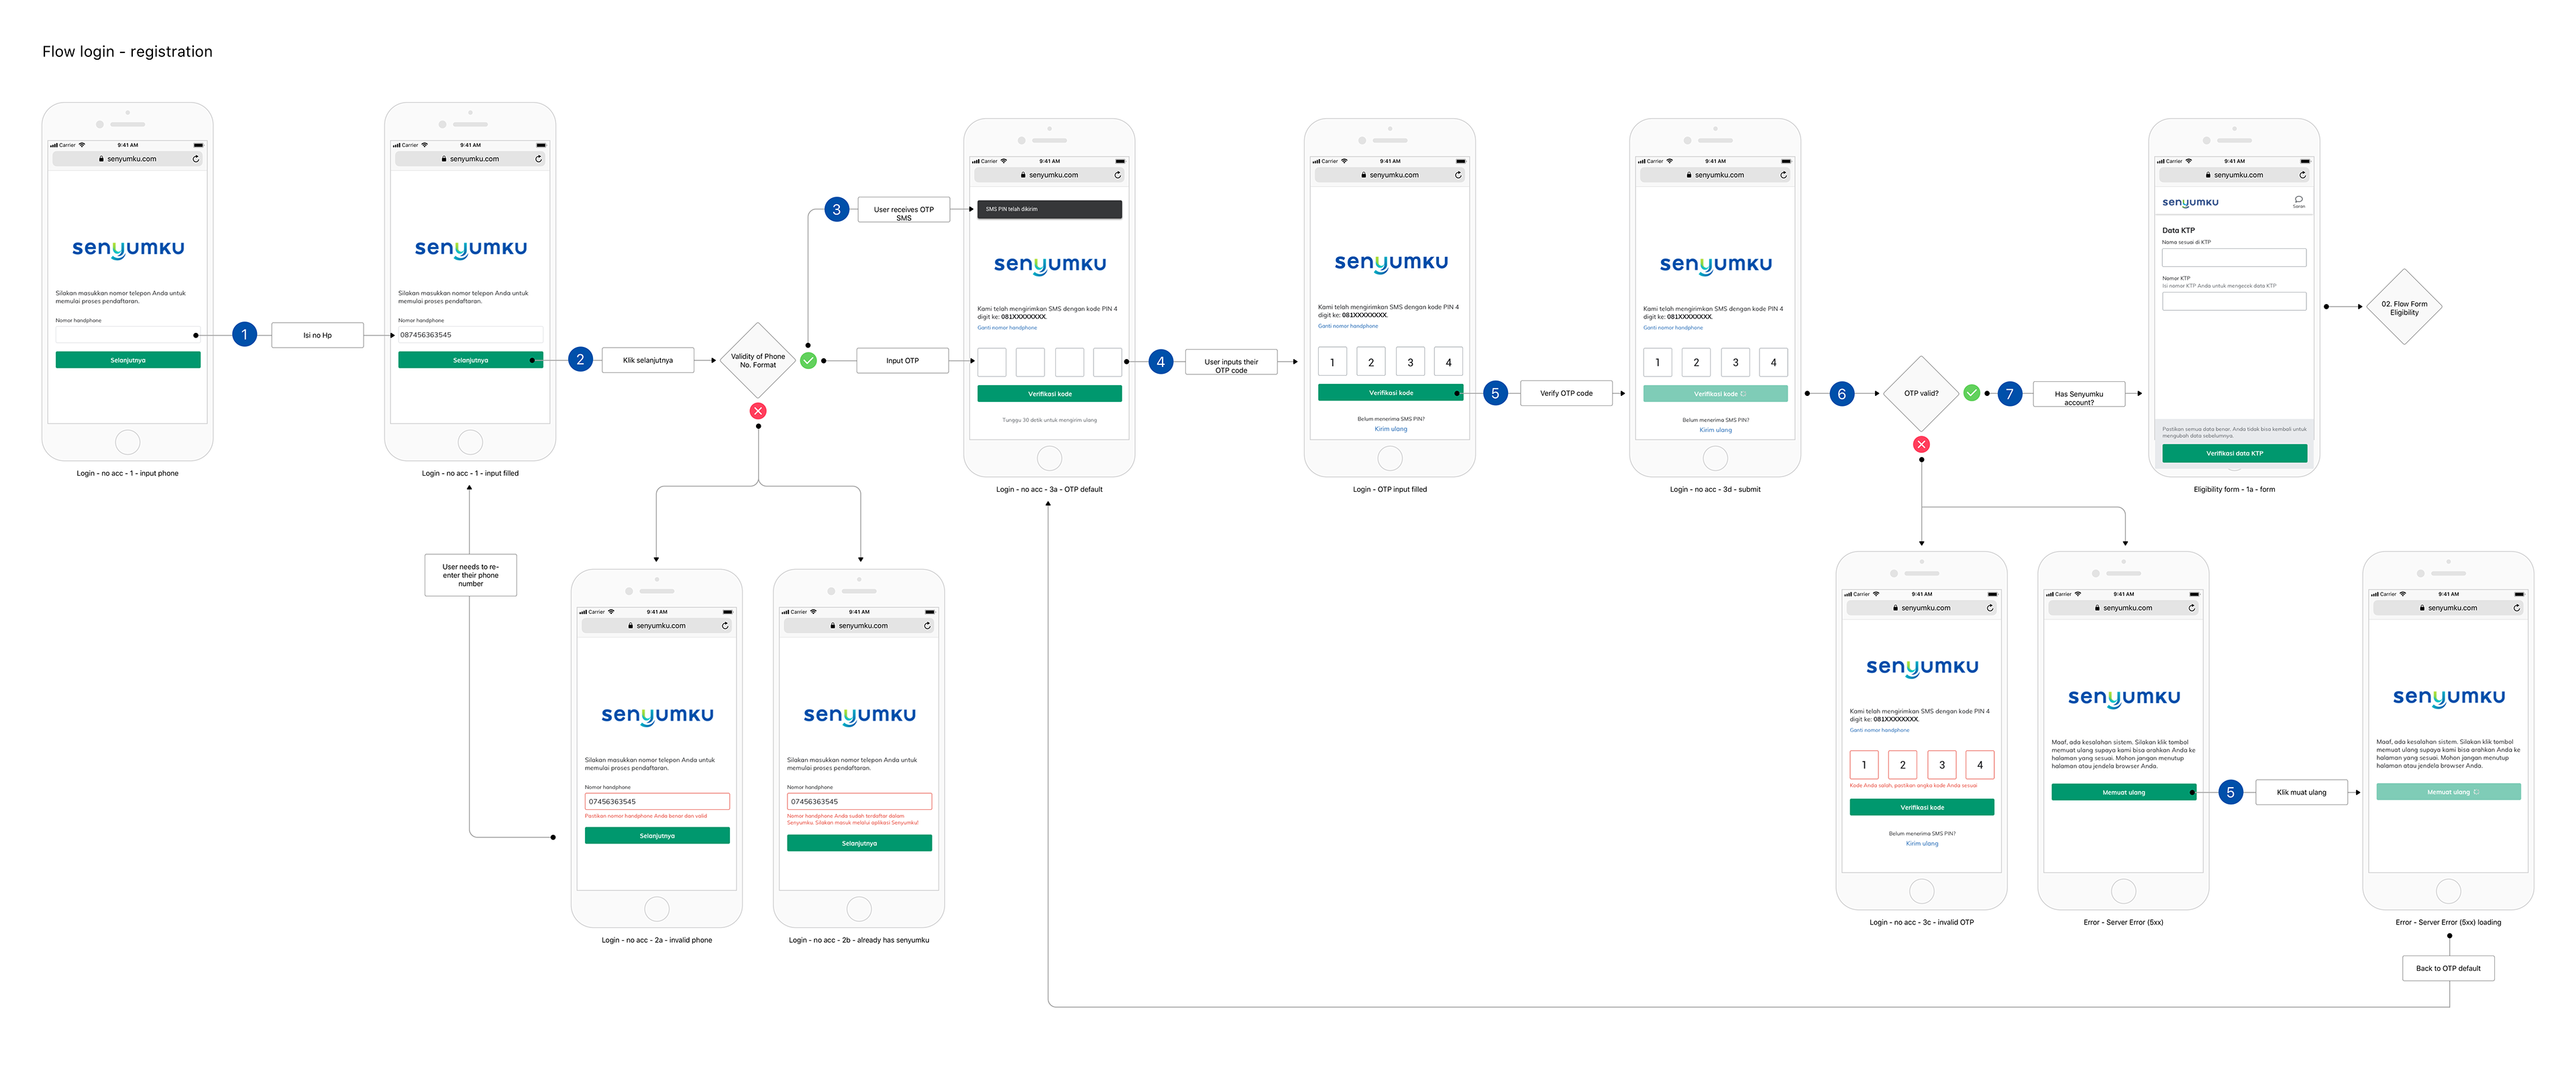
Task: Click red X below OTP valid diamond
Action: pos(1921,444)
